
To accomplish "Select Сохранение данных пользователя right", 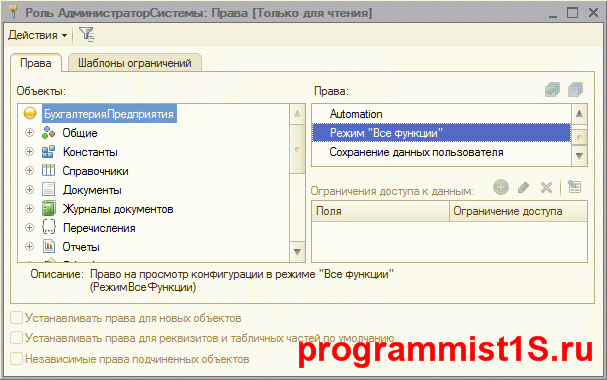I will point(441,152).
